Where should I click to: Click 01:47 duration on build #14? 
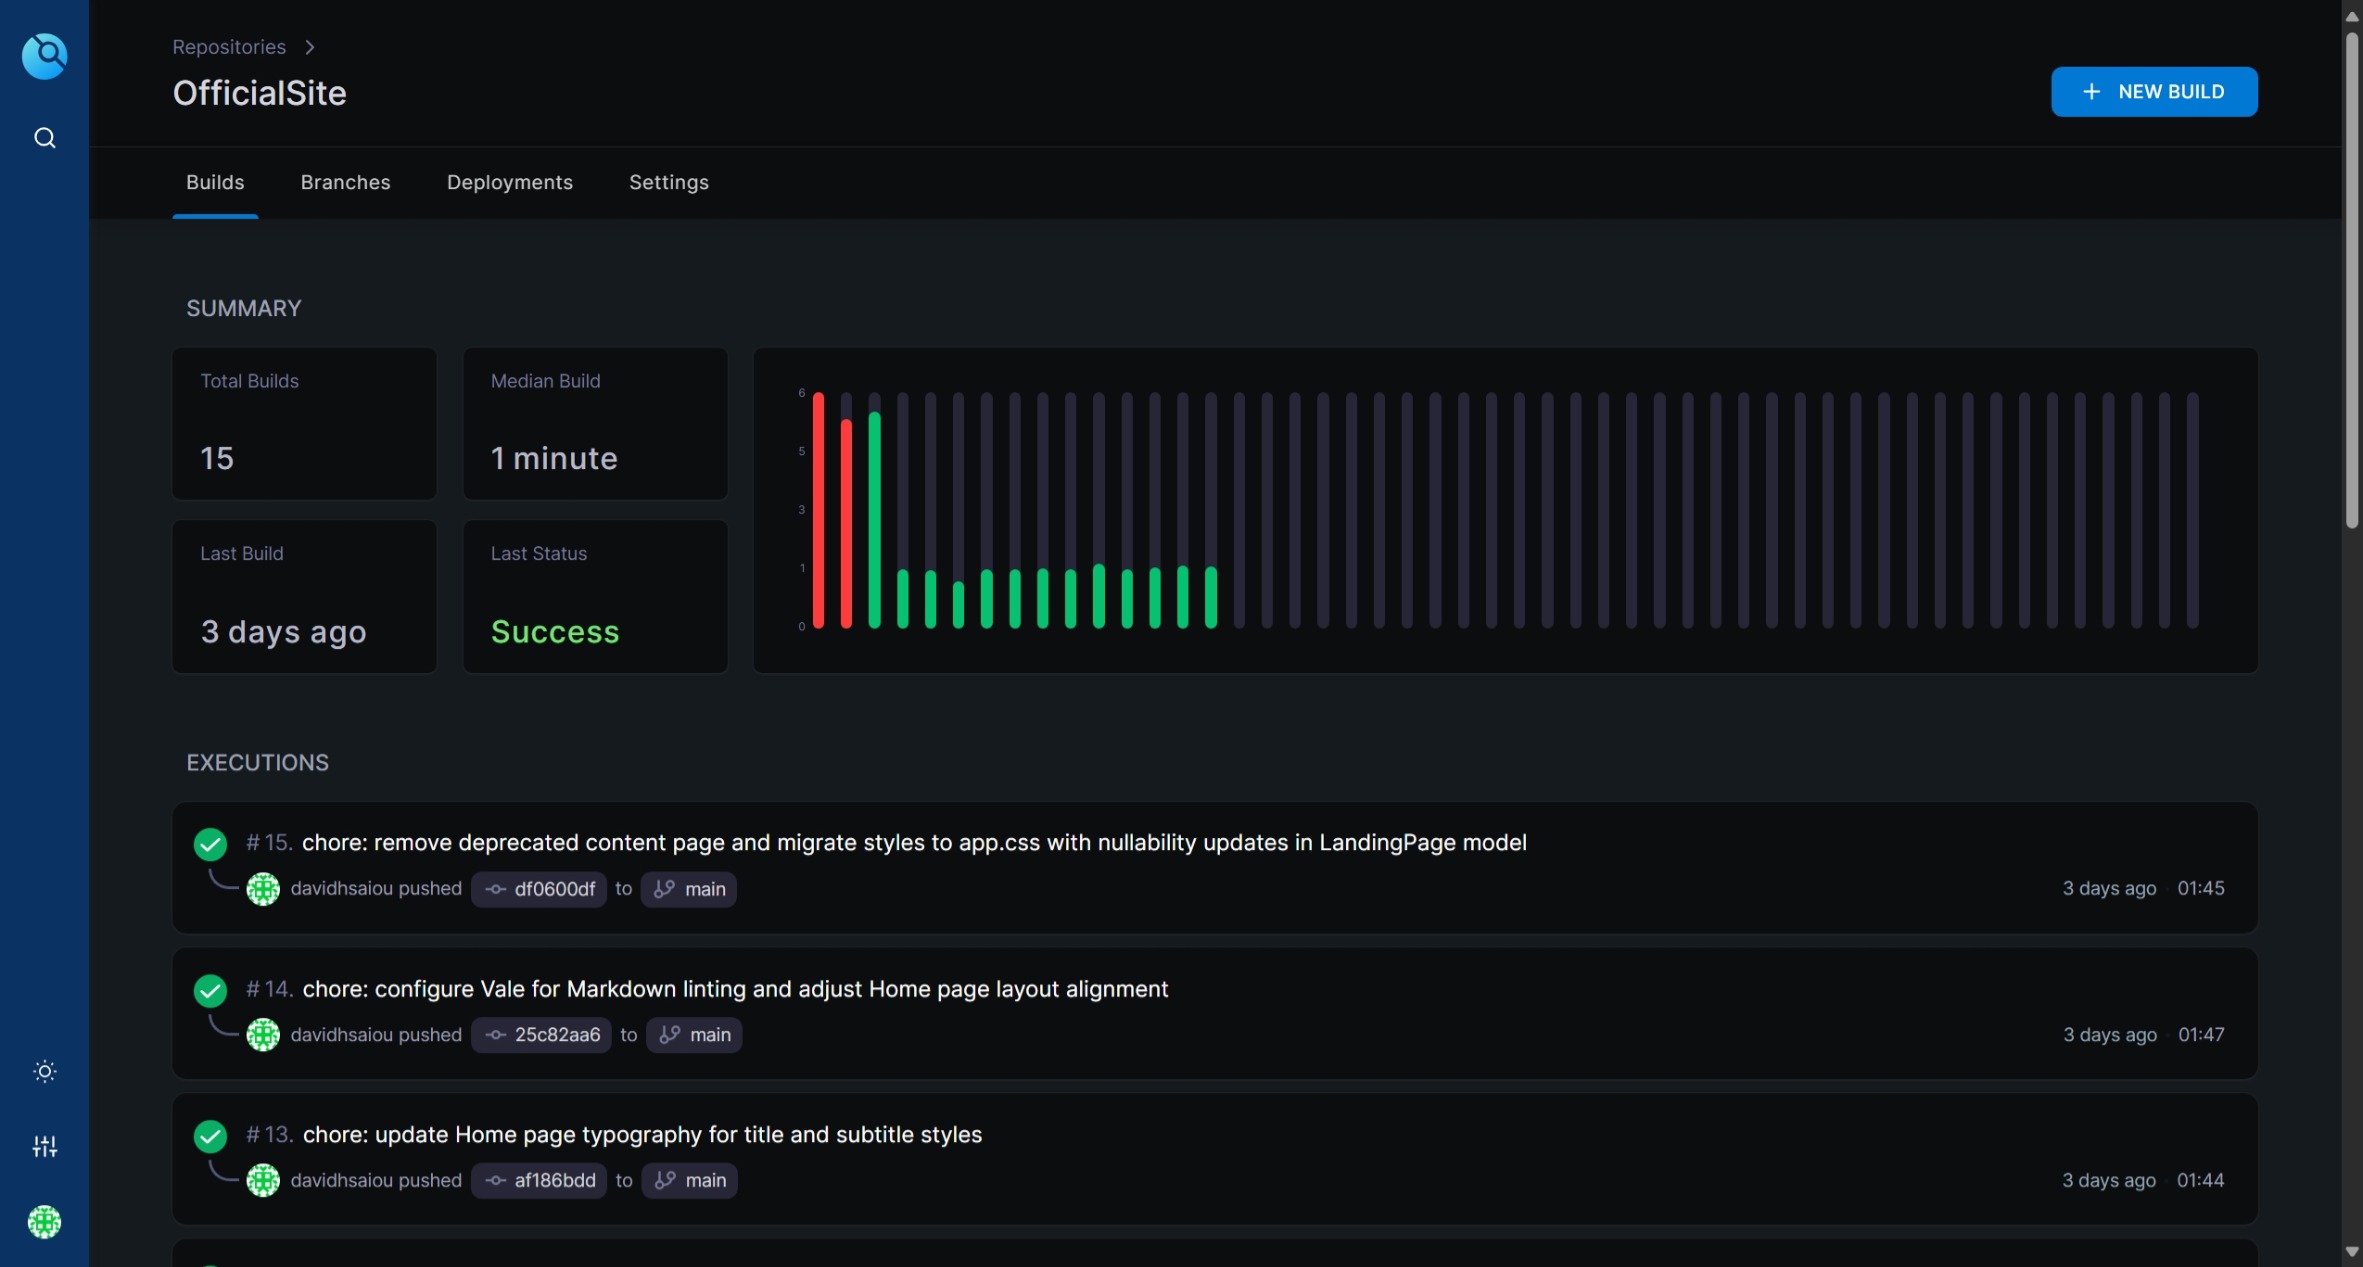pyautogui.click(x=2201, y=1034)
